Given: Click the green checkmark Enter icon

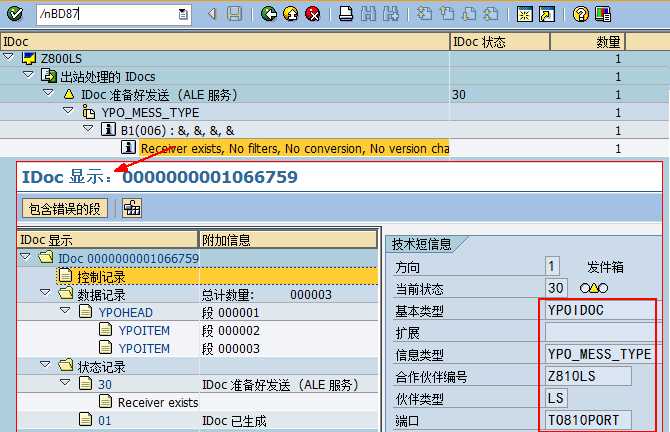Looking at the screenshot, I should pos(15,14).
